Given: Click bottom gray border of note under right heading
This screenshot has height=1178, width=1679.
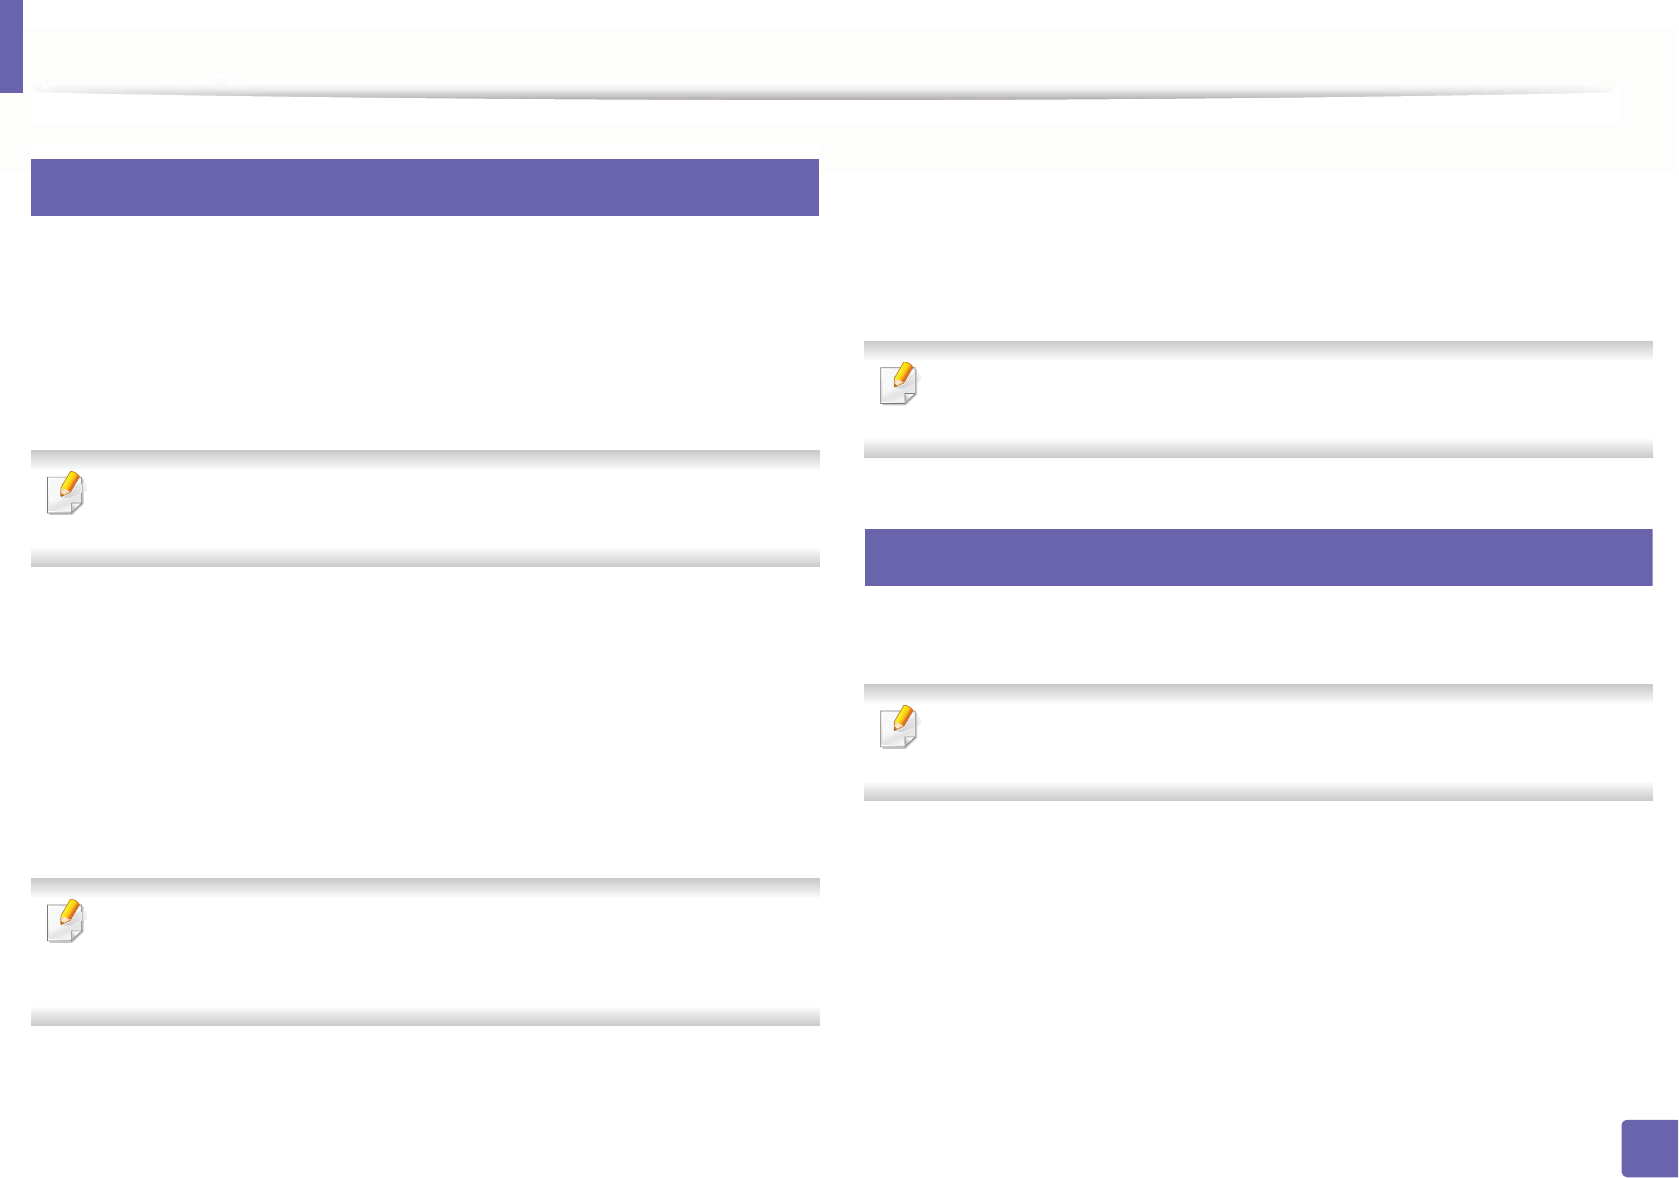Looking at the screenshot, I should coord(1258,792).
